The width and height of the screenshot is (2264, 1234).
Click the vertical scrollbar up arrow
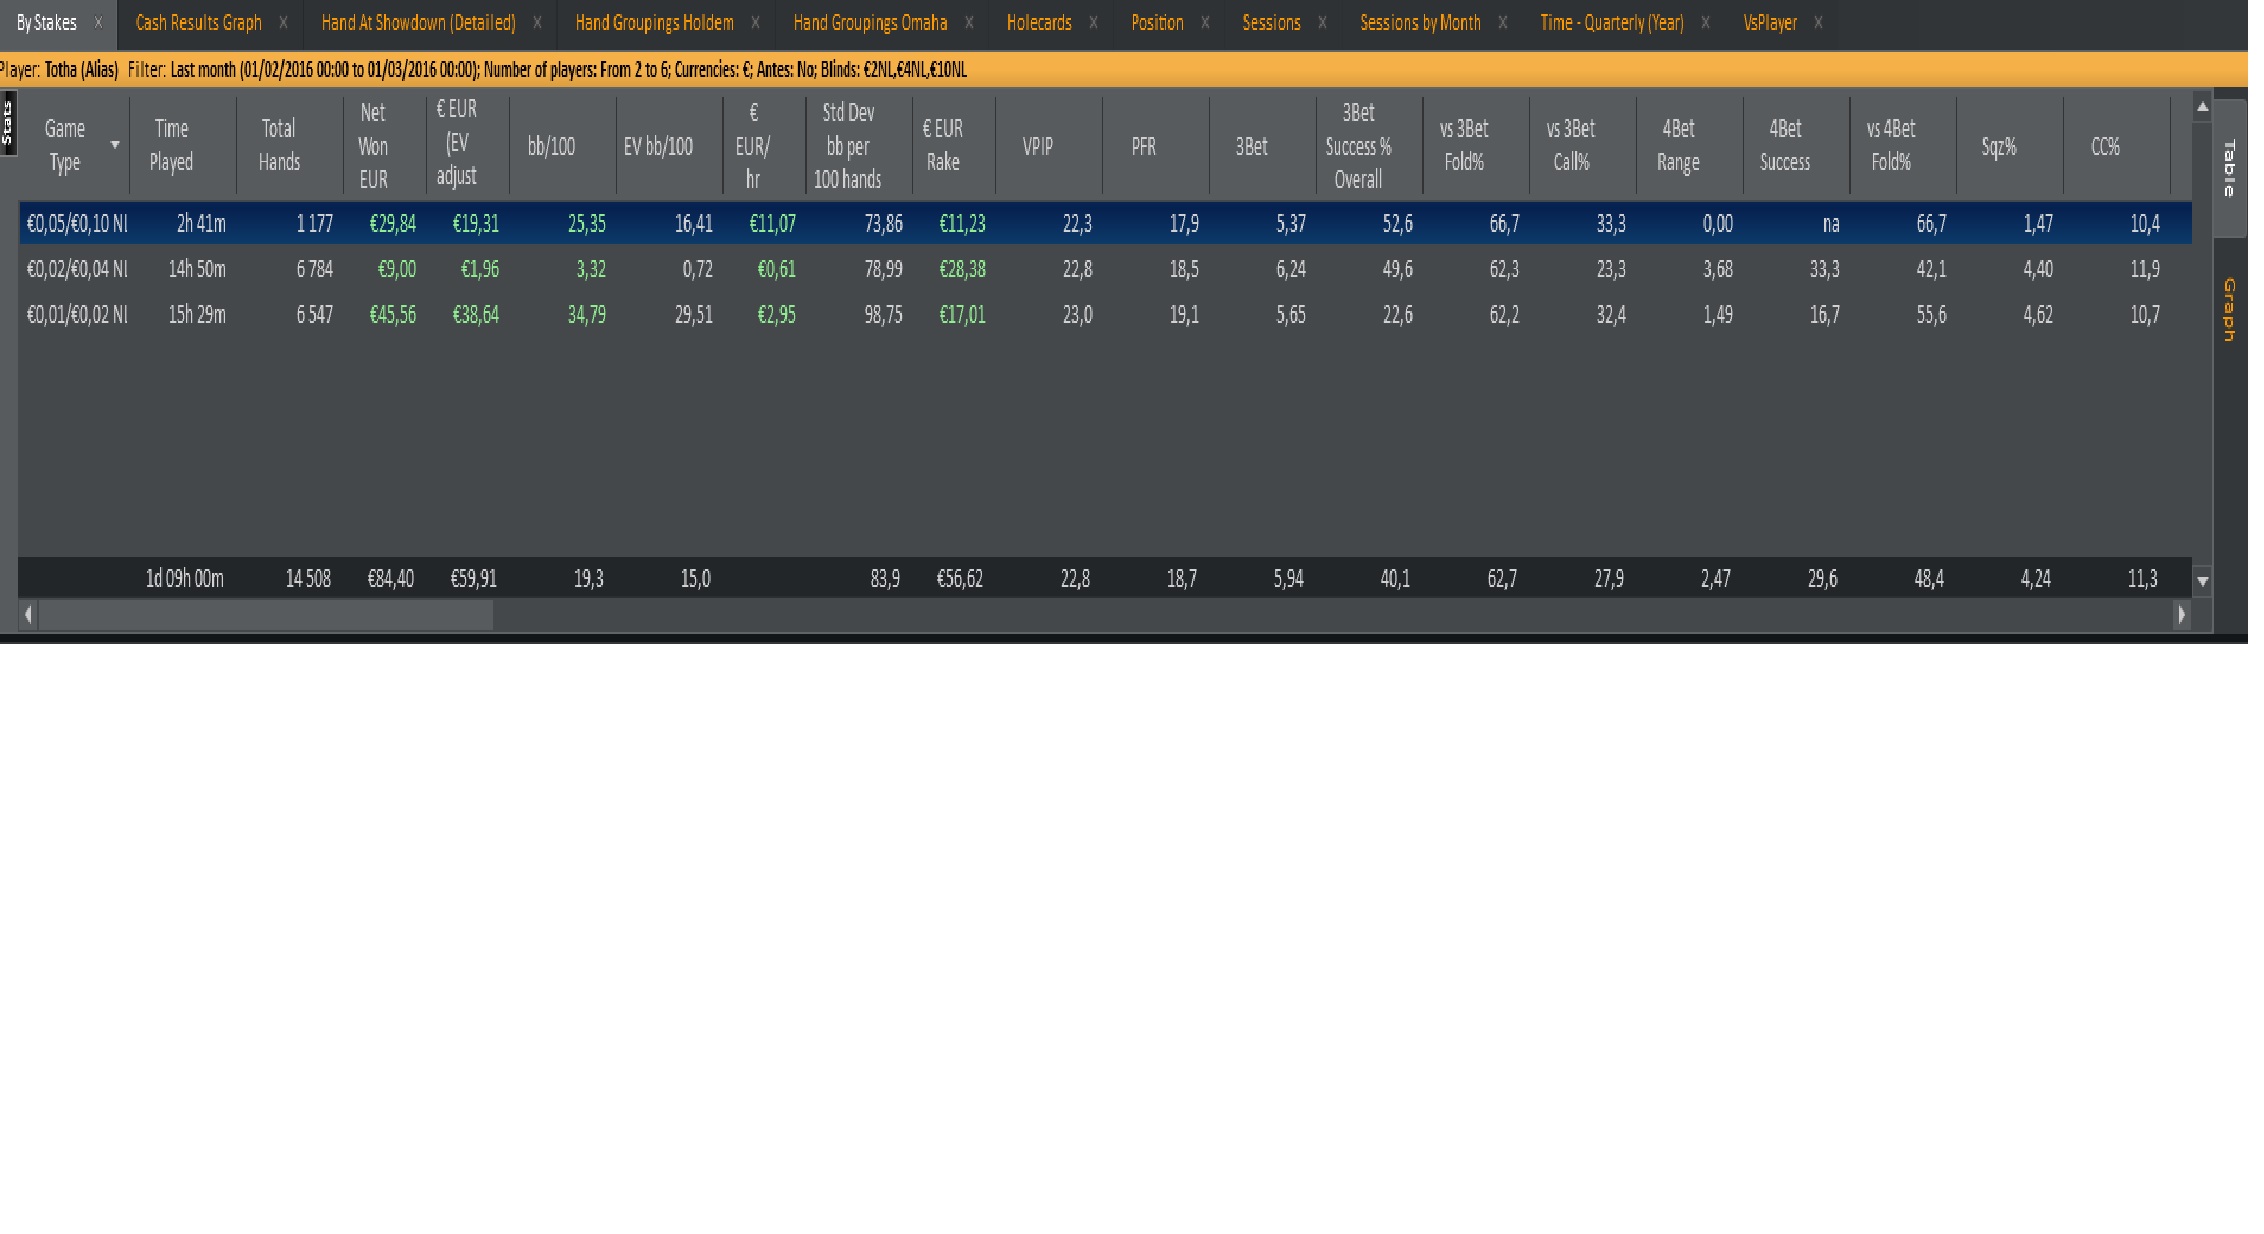[x=2201, y=107]
